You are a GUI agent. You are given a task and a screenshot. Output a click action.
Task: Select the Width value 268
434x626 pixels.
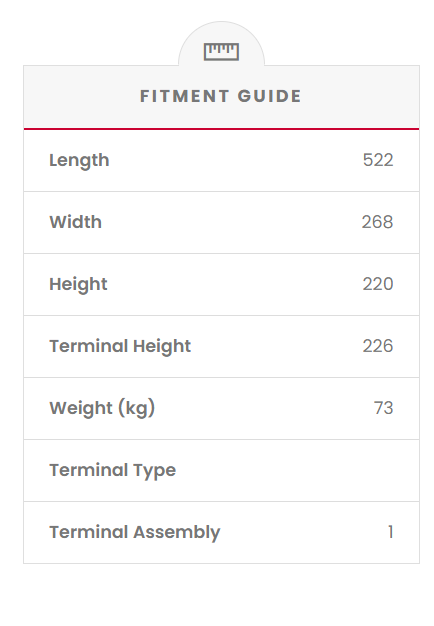click(x=377, y=222)
